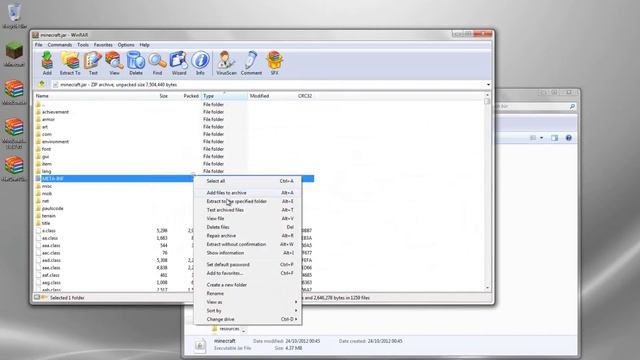Open the Minecraft desktop icon
640x360 pixels.
[x=14, y=54]
